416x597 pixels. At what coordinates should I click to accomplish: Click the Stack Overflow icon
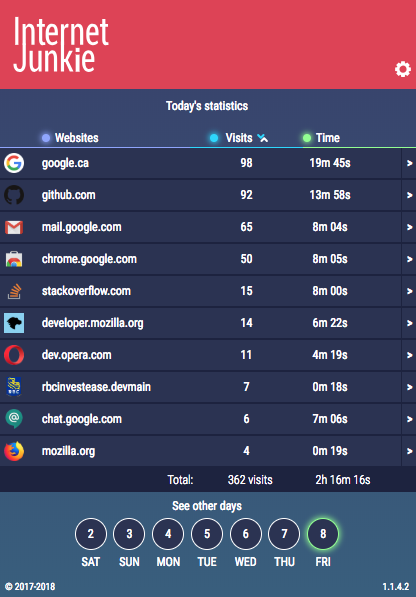(x=14, y=291)
